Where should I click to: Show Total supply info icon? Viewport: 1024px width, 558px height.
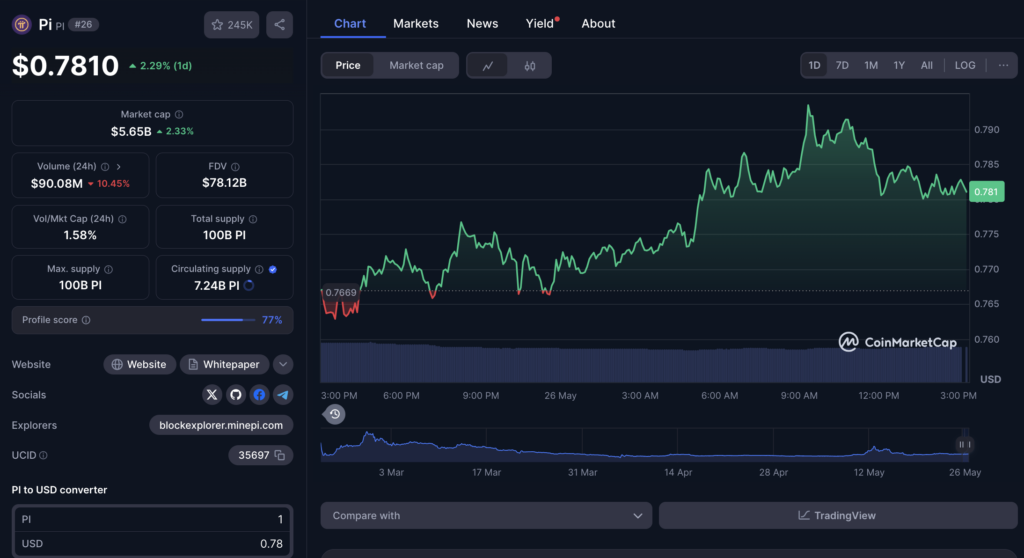click(x=253, y=219)
